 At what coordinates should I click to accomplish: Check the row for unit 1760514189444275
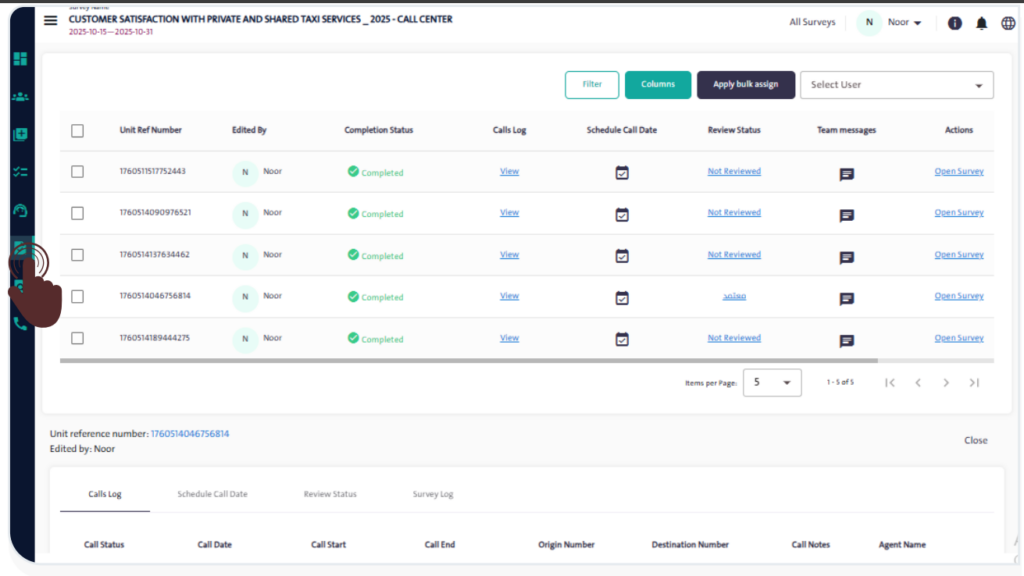(x=78, y=338)
